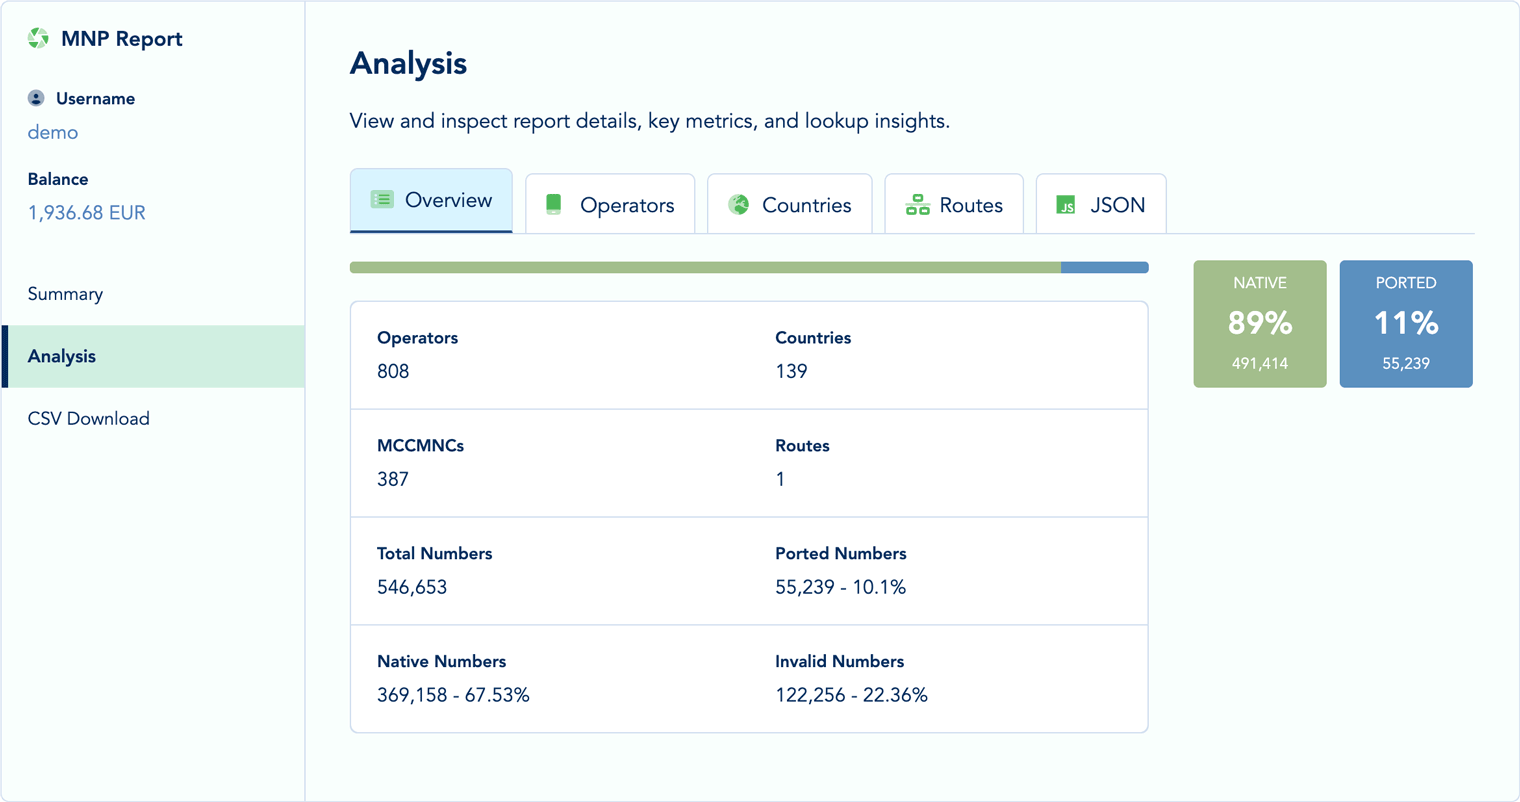Click the globe icon on the Countries tab
1520x802 pixels.
(x=737, y=204)
